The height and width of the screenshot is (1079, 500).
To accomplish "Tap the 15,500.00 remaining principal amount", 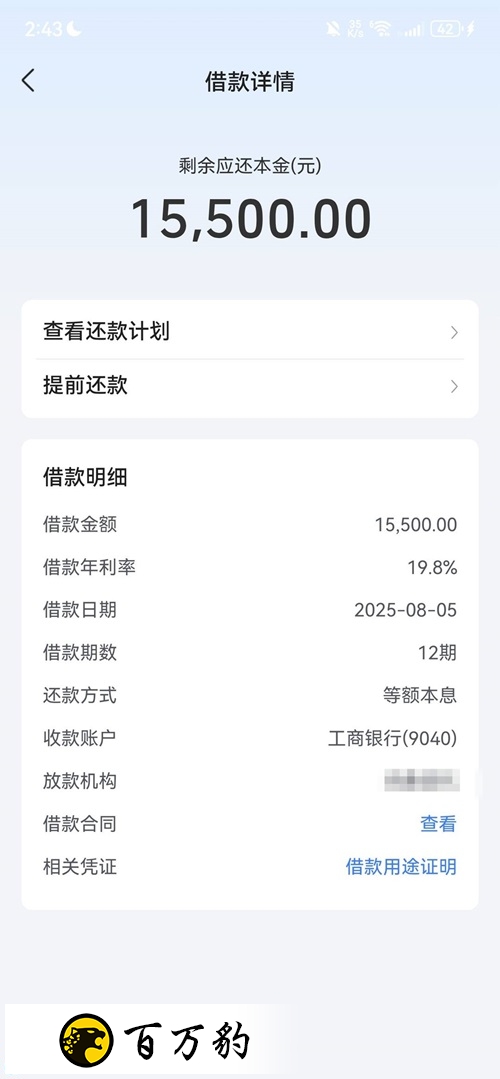I will tap(250, 218).
